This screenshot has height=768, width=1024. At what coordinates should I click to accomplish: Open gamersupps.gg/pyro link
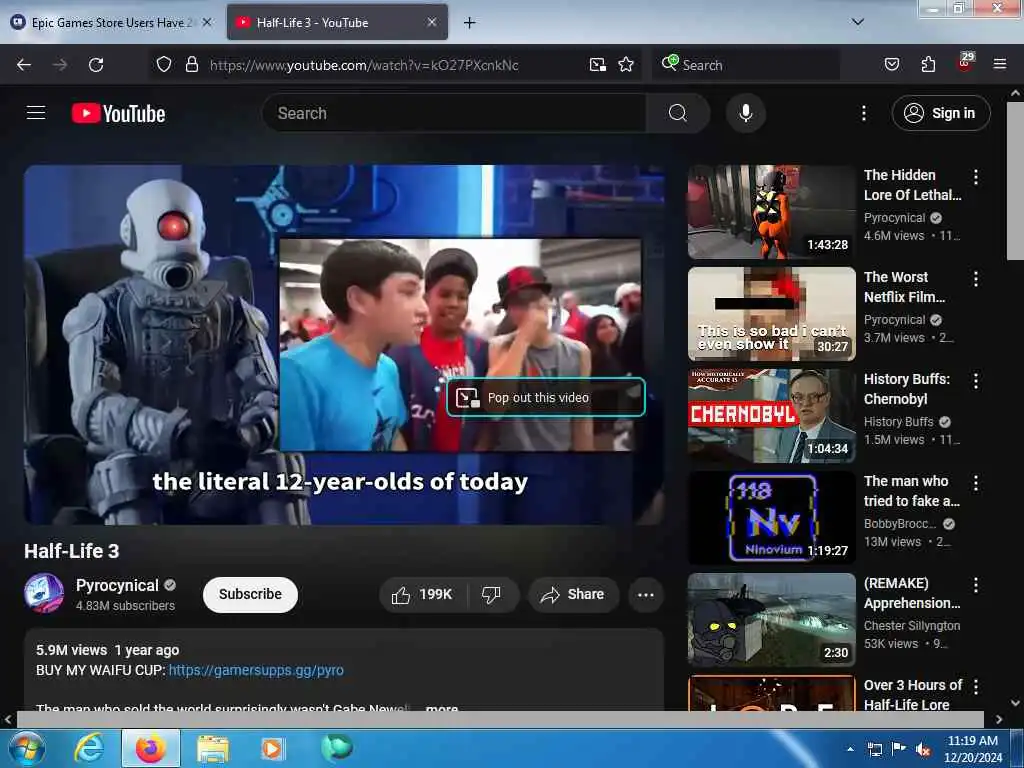pos(256,670)
